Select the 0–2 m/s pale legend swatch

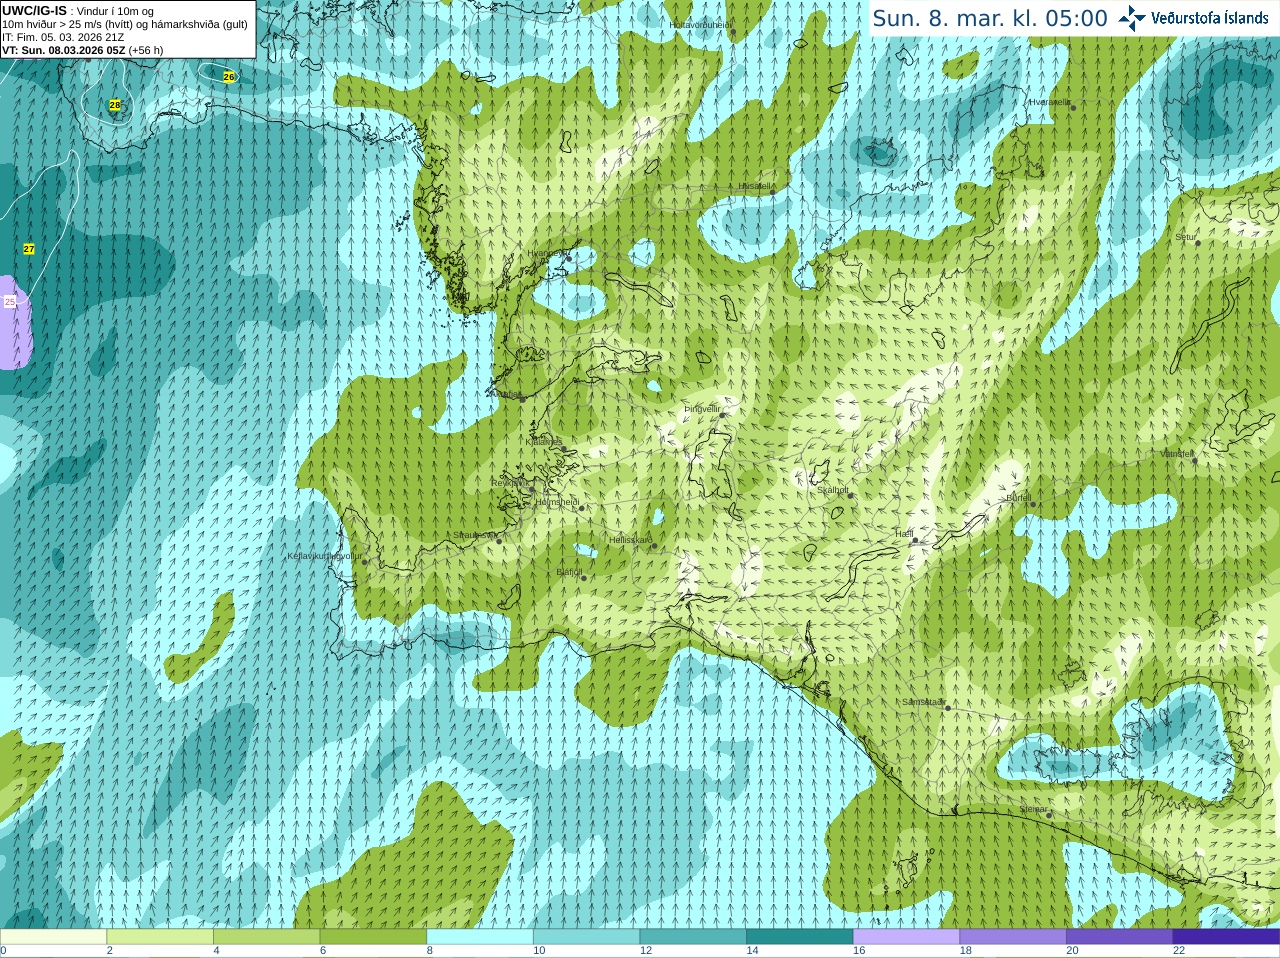tap(53, 937)
